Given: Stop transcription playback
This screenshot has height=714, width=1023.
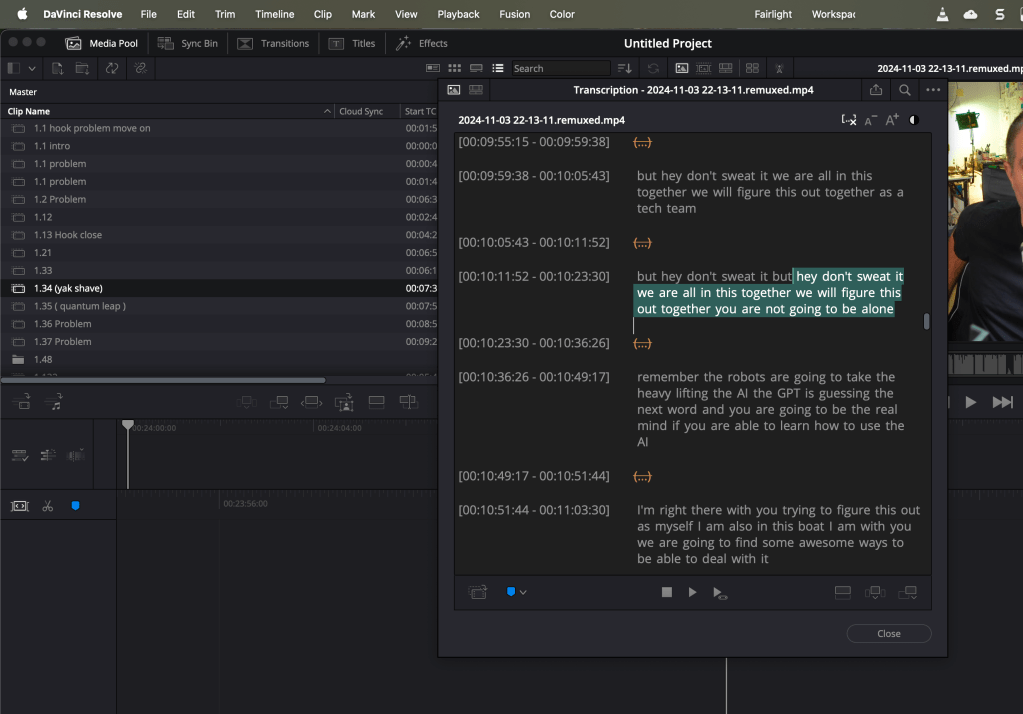Looking at the screenshot, I should click(666, 592).
